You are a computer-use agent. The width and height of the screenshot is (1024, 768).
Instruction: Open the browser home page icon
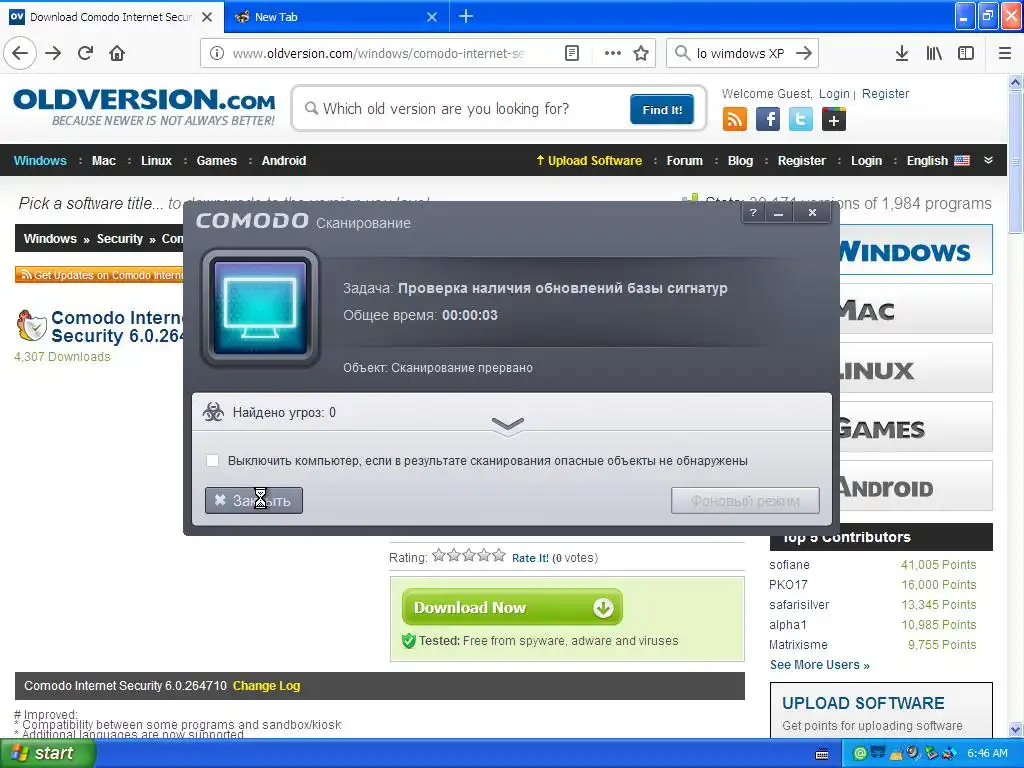pos(117,53)
